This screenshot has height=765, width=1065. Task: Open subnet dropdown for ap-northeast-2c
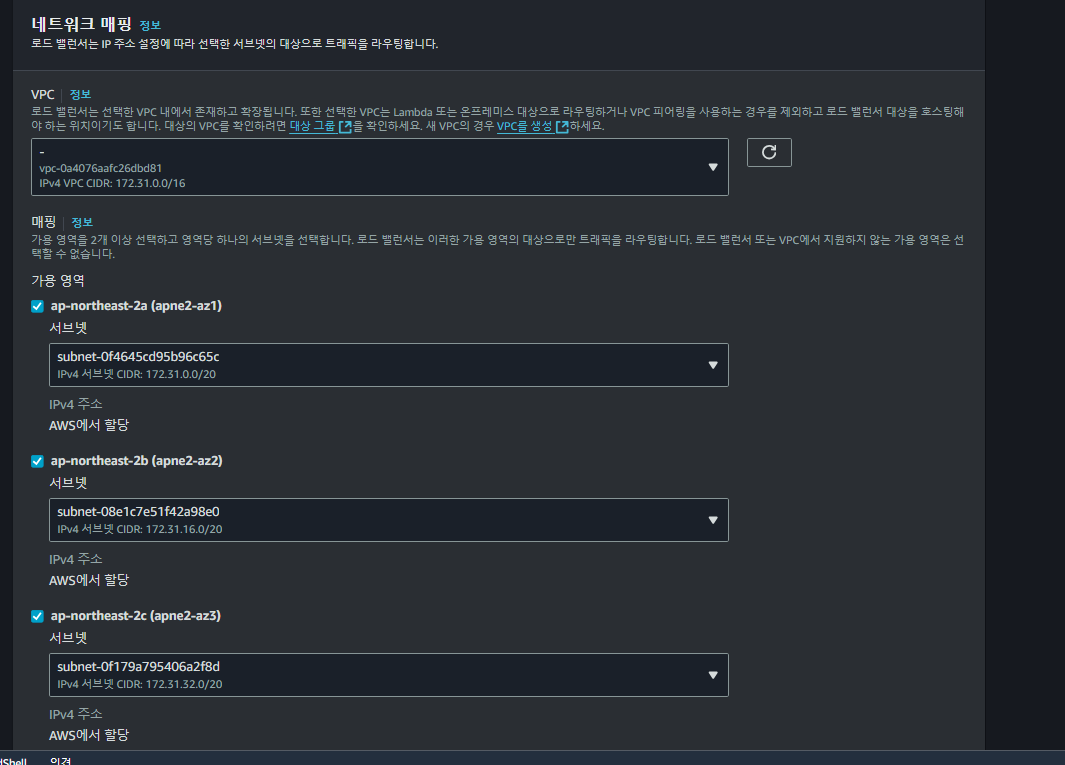pos(389,675)
